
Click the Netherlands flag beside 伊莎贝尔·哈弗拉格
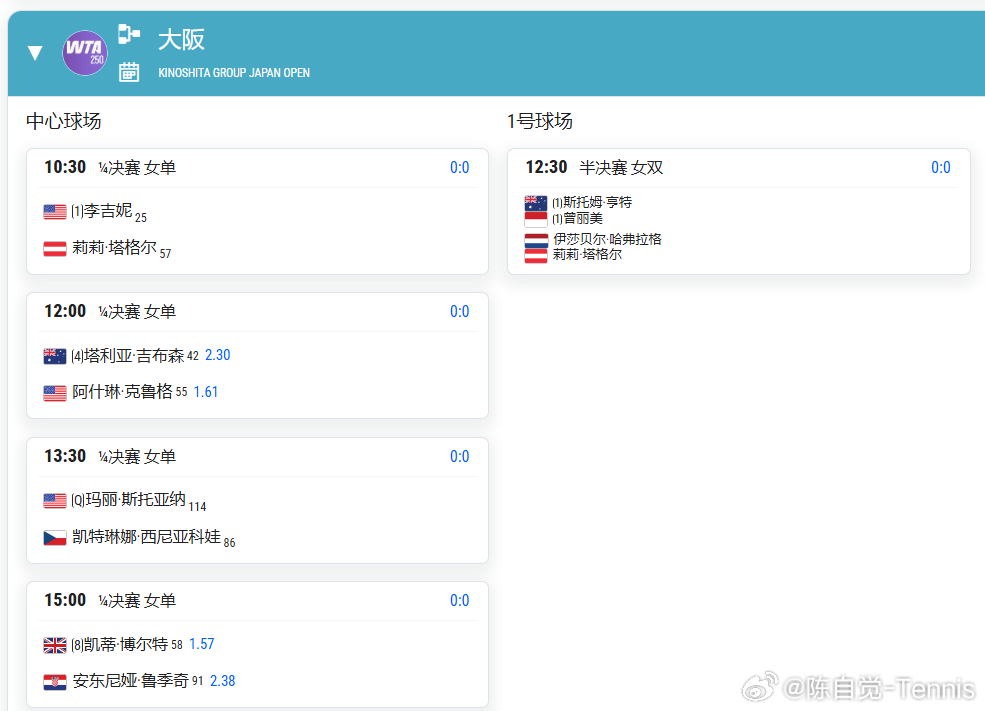536,241
